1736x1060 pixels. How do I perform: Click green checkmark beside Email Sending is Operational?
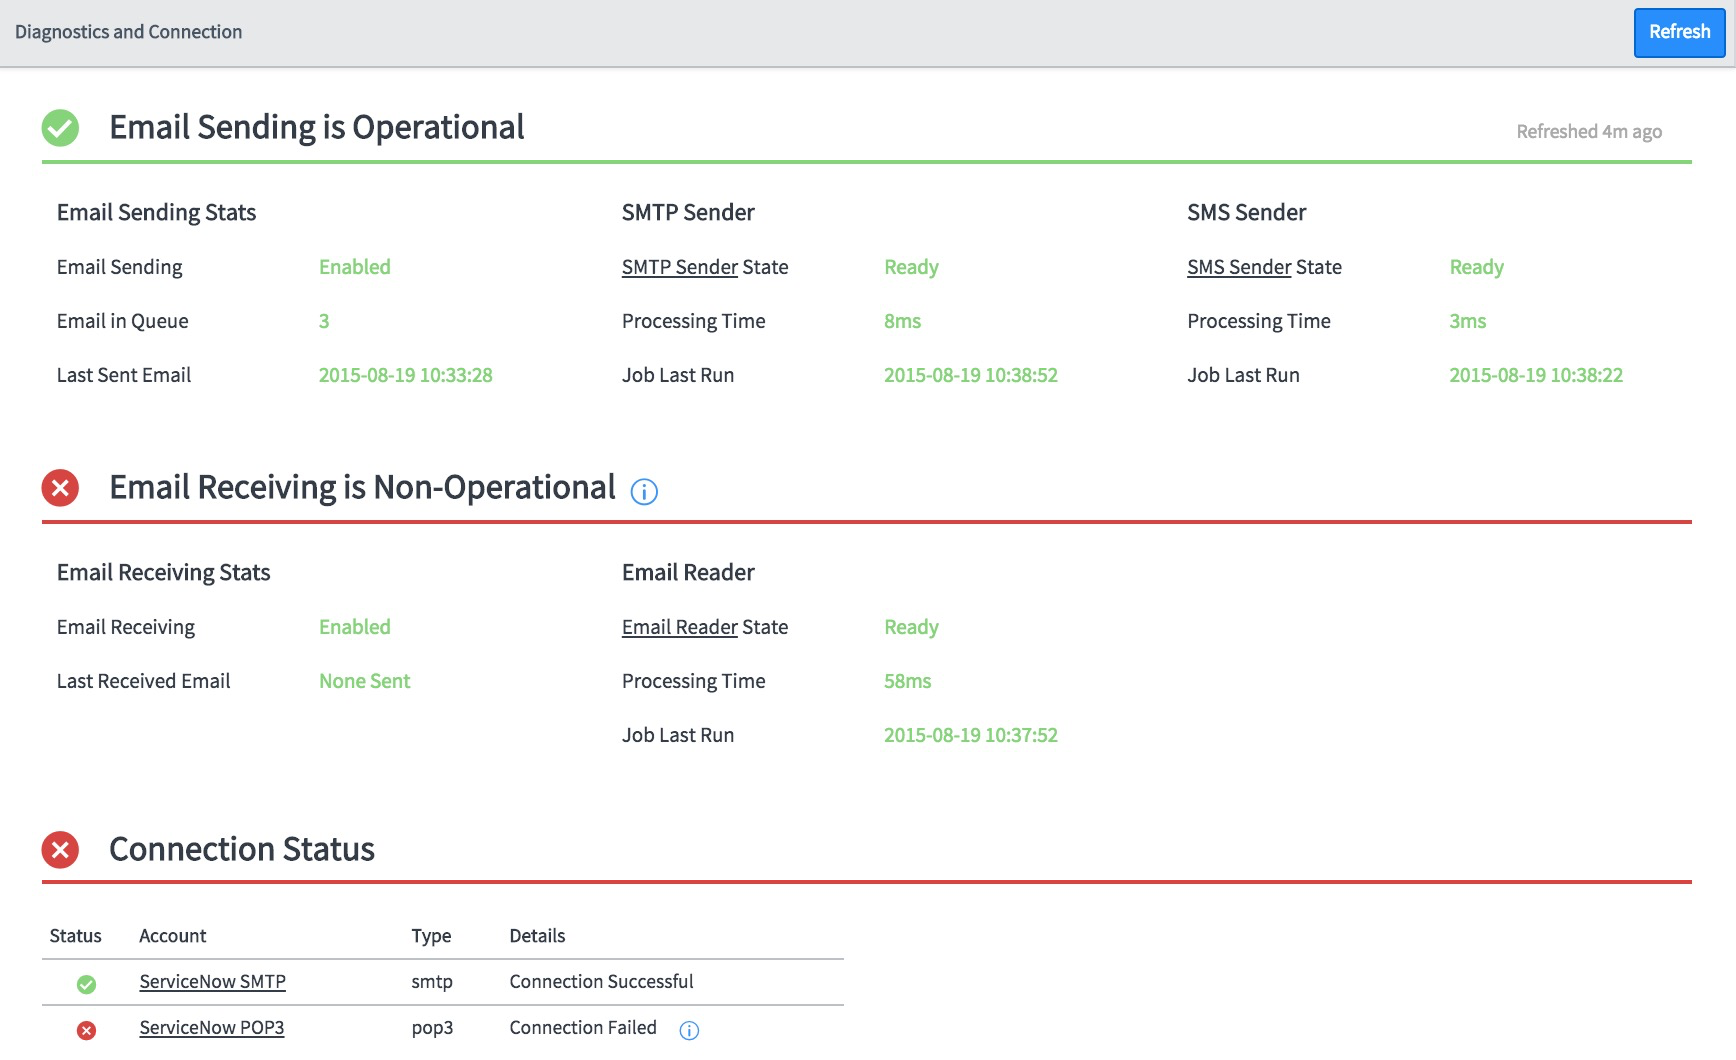[x=60, y=128]
